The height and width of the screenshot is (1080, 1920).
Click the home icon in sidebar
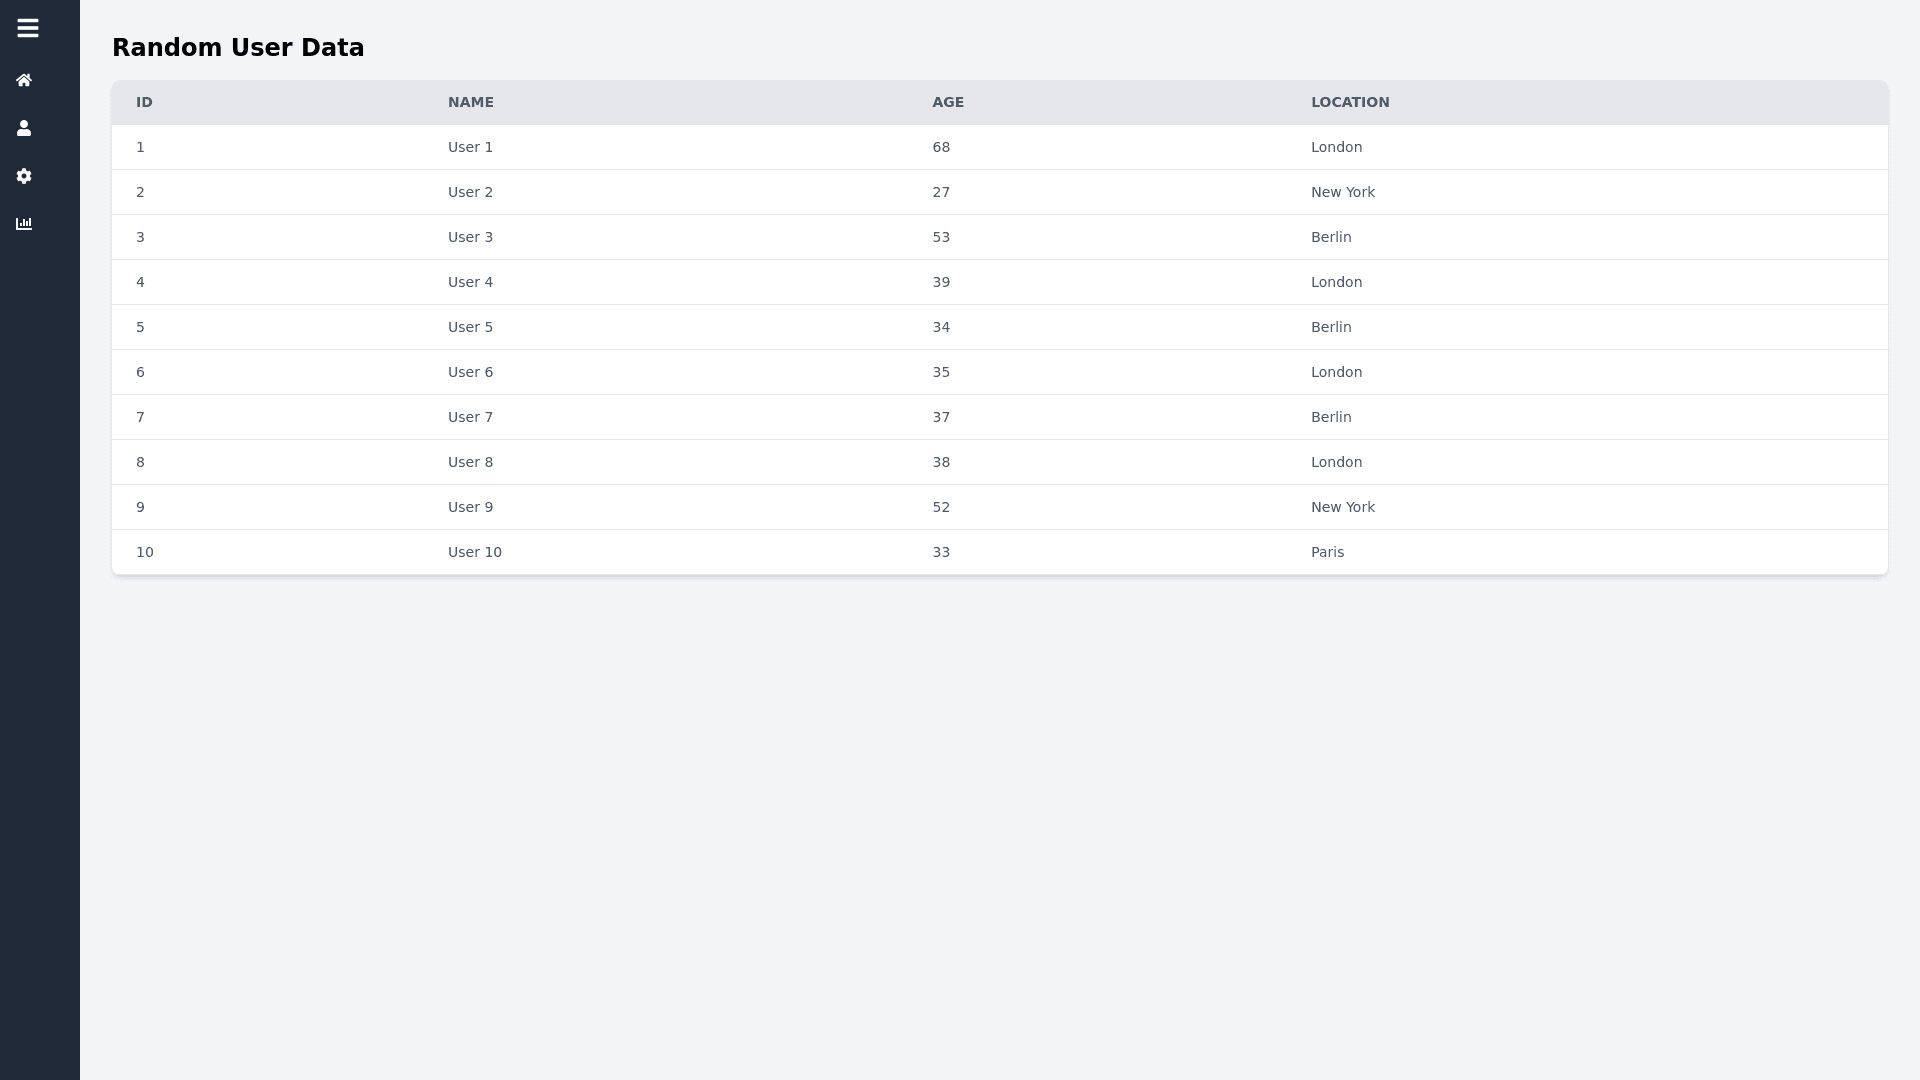point(24,80)
